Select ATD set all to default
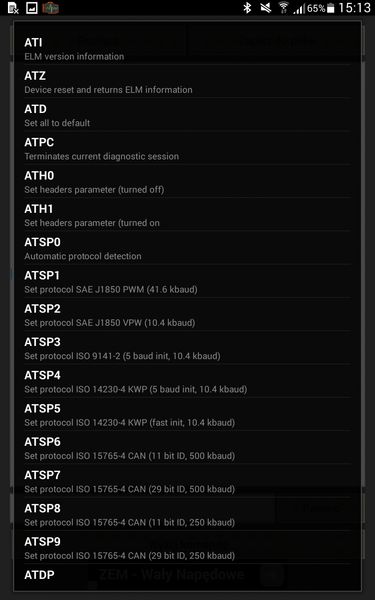This screenshot has width=375, height=600. (x=188, y=115)
